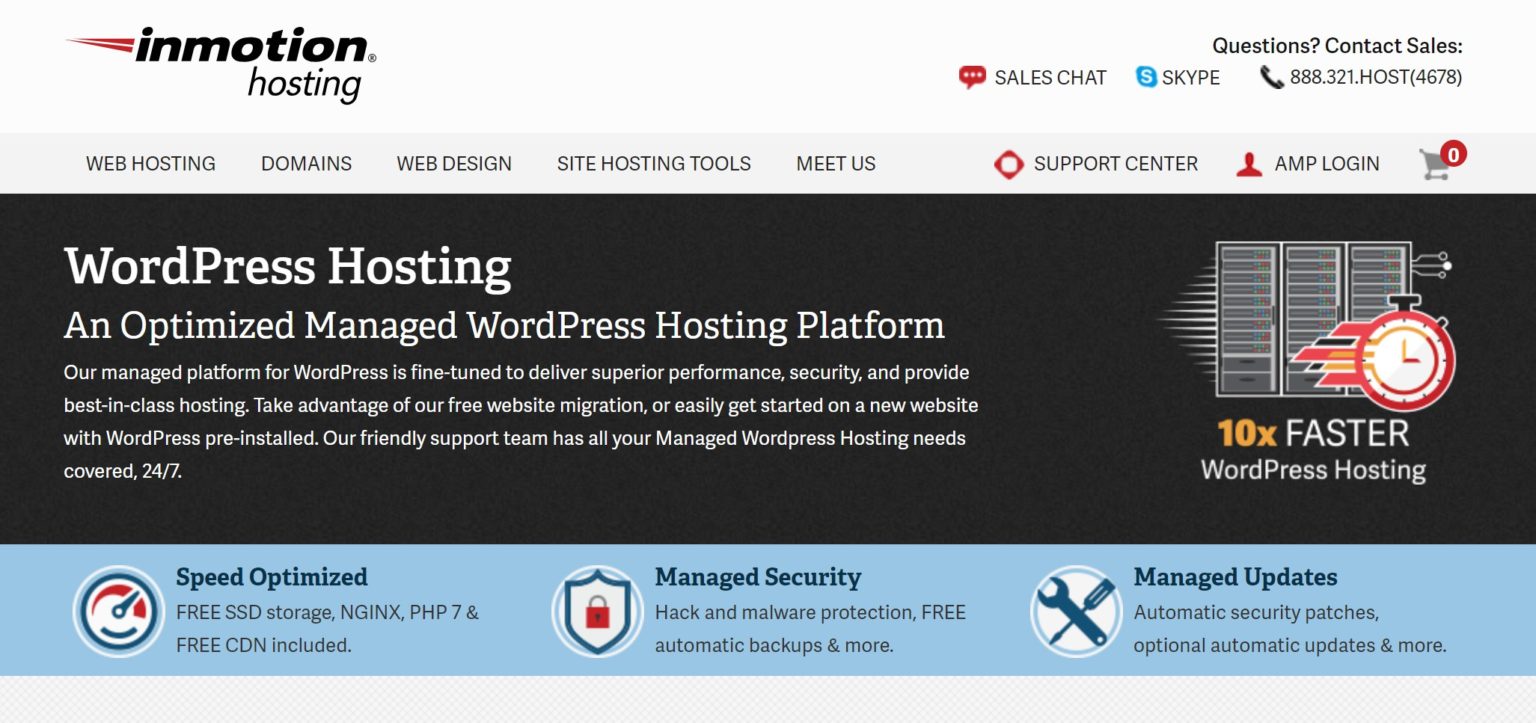Click 'Automatic security patches,' text
Viewport: 1536px width, 723px height.
click(1256, 612)
